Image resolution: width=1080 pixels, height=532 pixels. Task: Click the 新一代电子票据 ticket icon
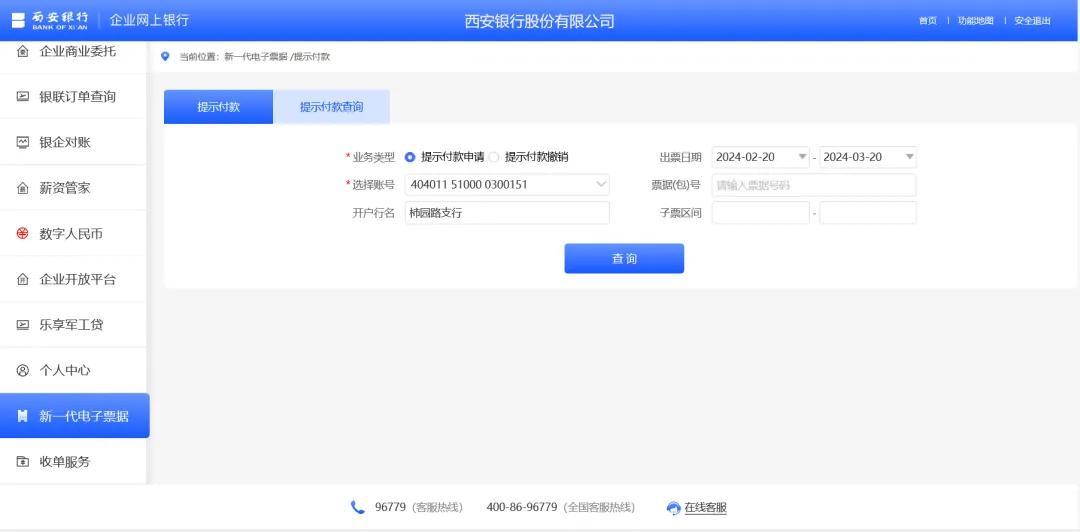[x=23, y=416]
